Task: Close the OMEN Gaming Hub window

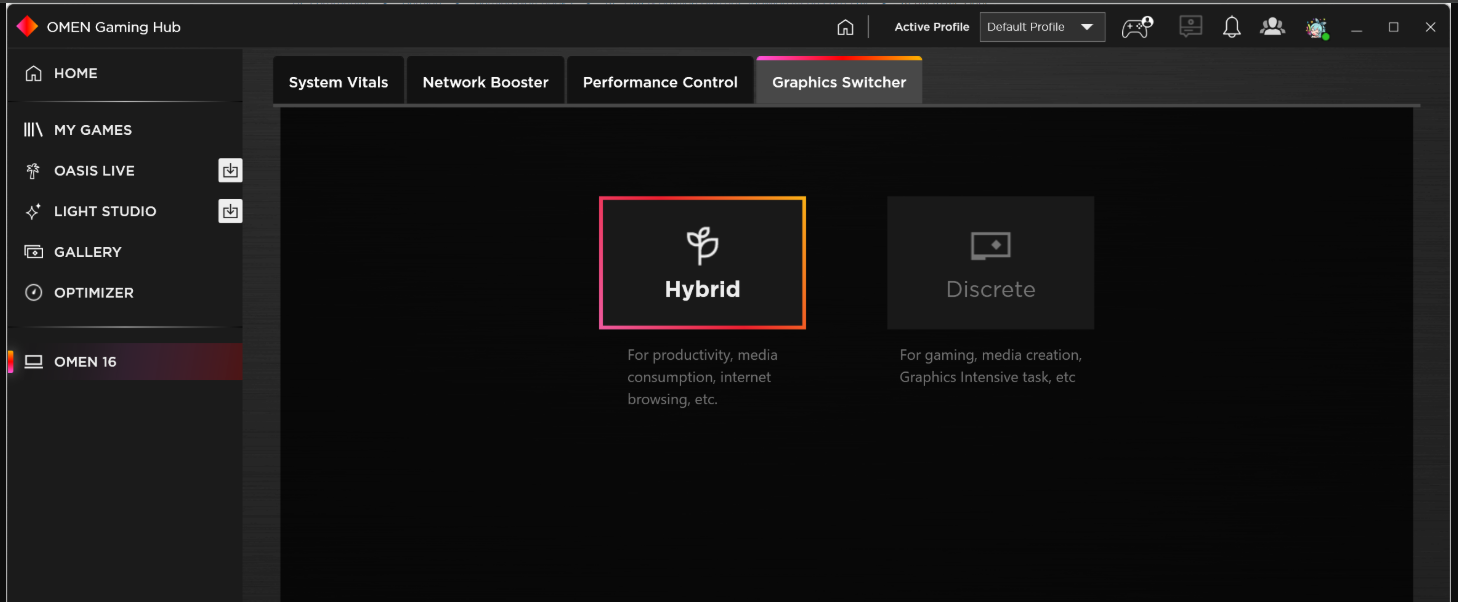Action: [1431, 28]
